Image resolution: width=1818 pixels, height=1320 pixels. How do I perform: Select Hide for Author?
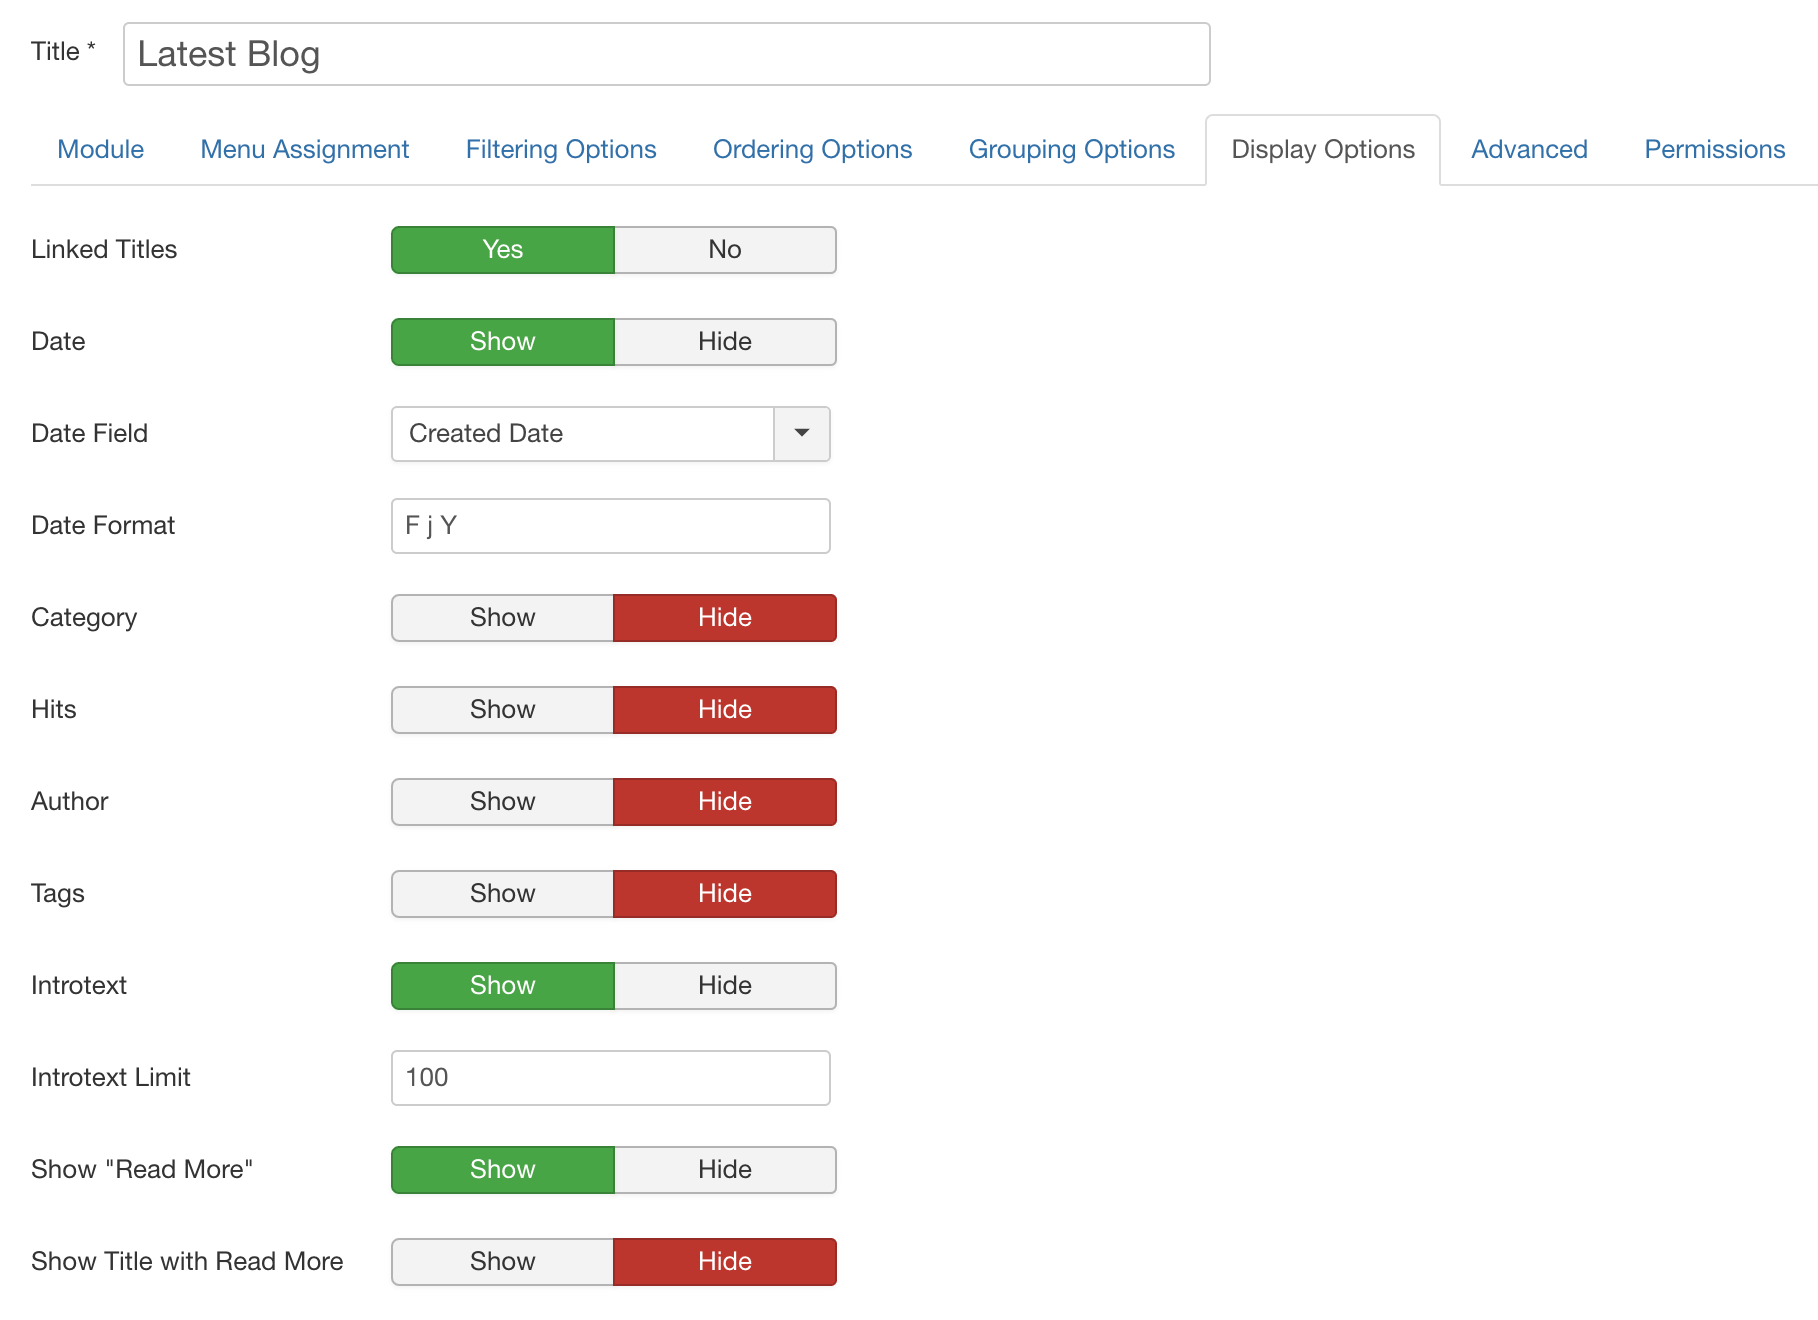pyautogui.click(x=725, y=802)
